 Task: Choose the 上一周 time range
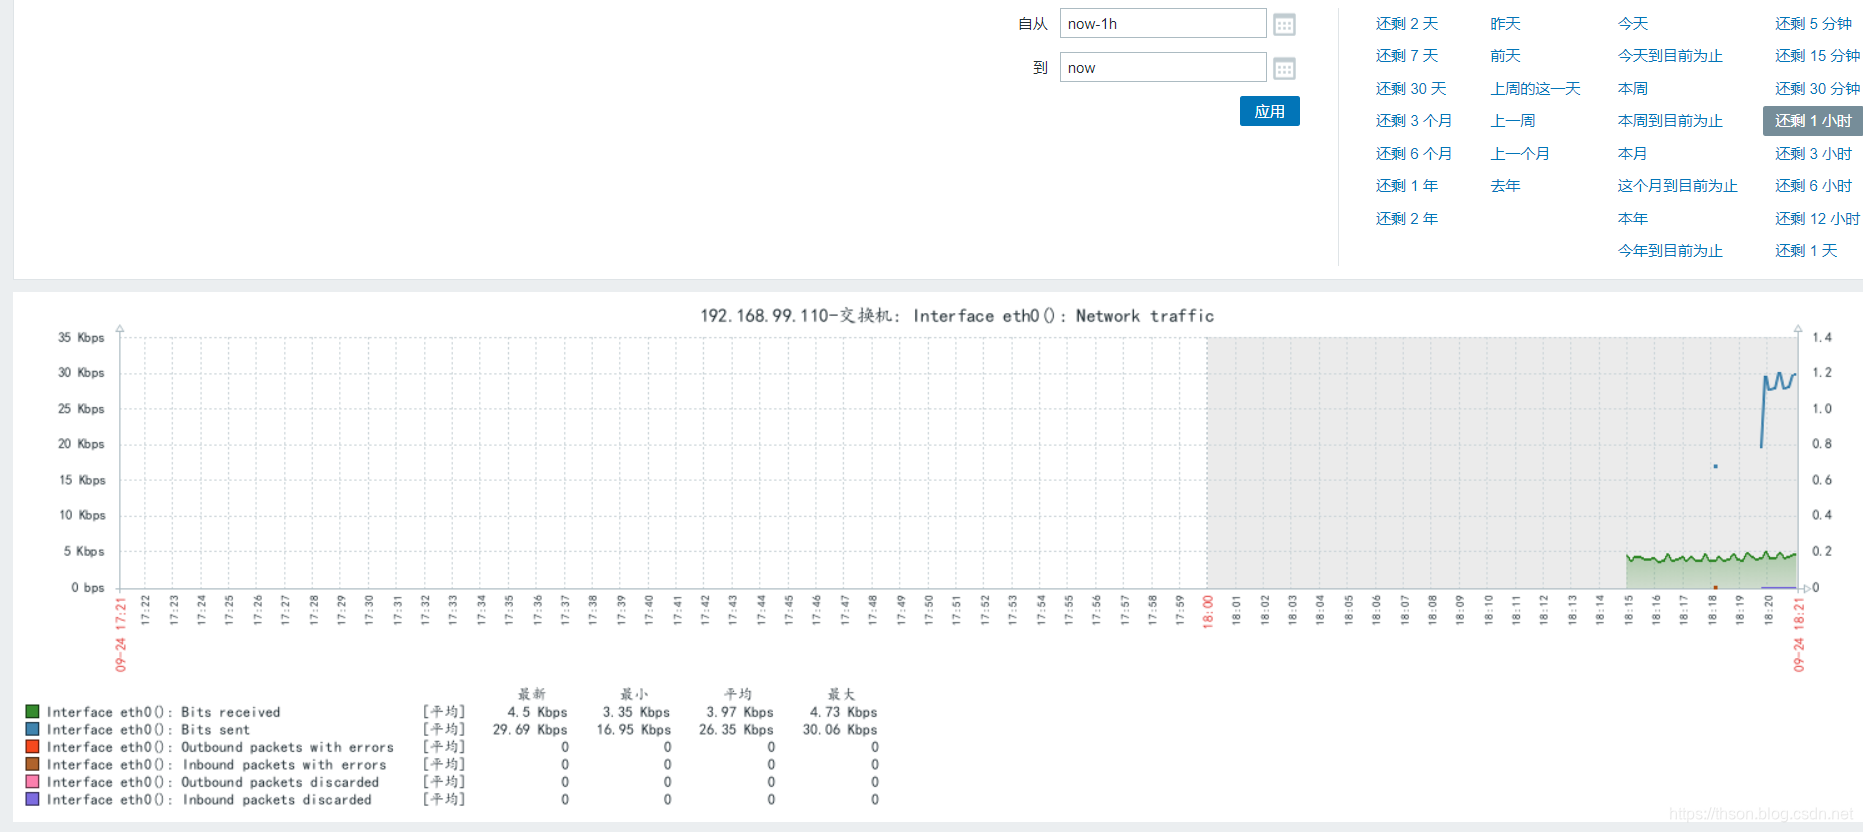coord(1512,120)
